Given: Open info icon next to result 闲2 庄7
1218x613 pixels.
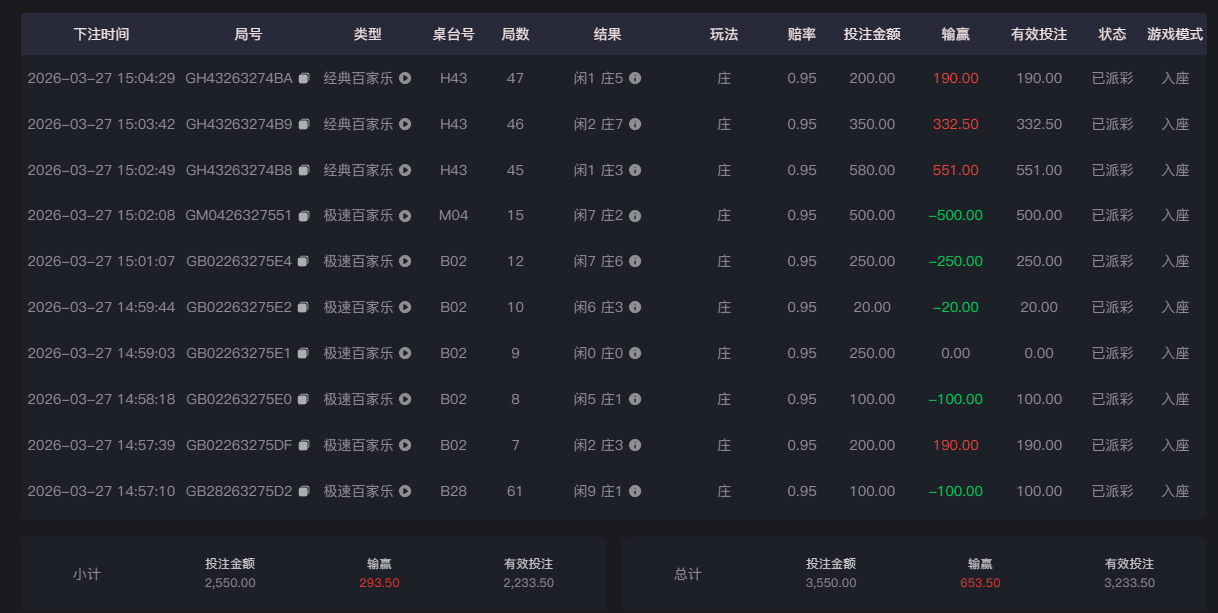Looking at the screenshot, I should [636, 123].
